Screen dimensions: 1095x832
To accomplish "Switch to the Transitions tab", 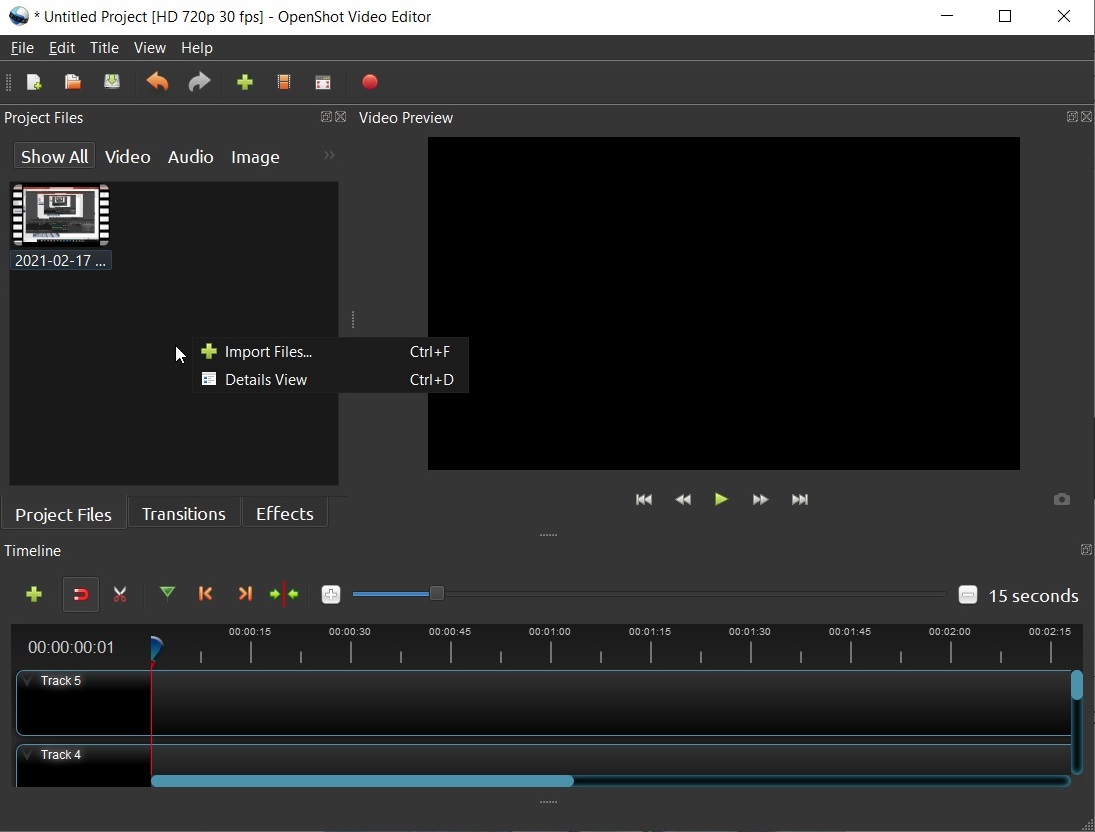I will pos(184,513).
